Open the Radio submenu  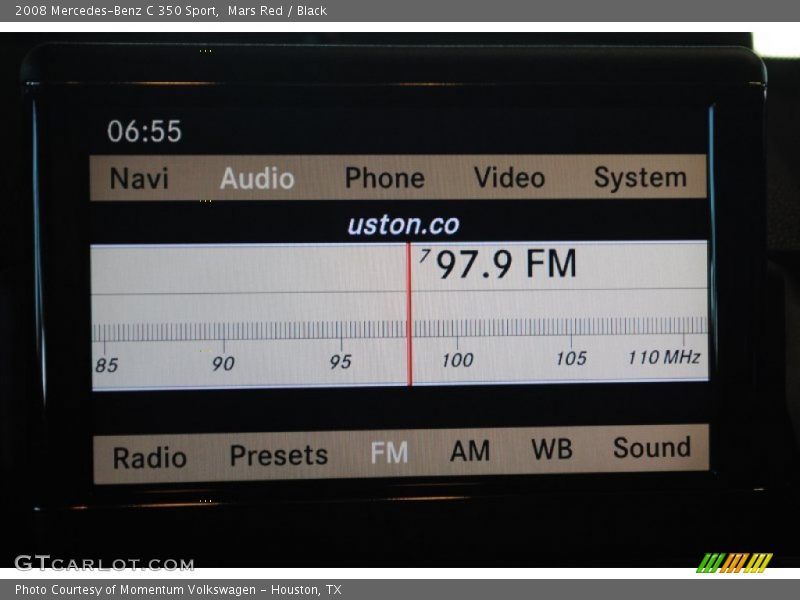click(x=149, y=458)
